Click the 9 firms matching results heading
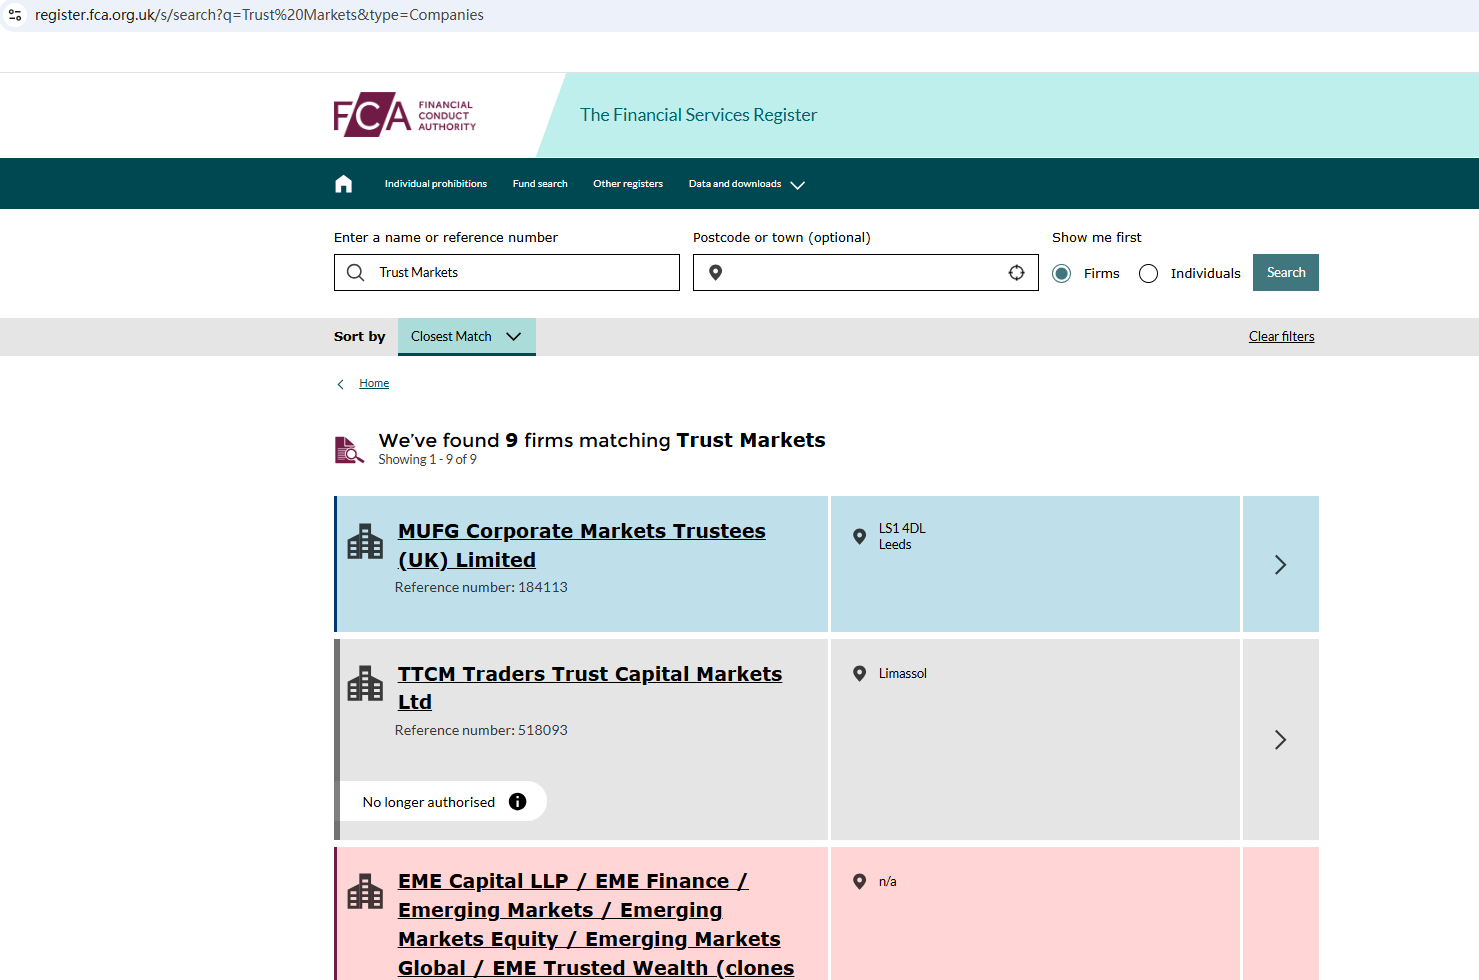1479x980 pixels. [x=602, y=440]
